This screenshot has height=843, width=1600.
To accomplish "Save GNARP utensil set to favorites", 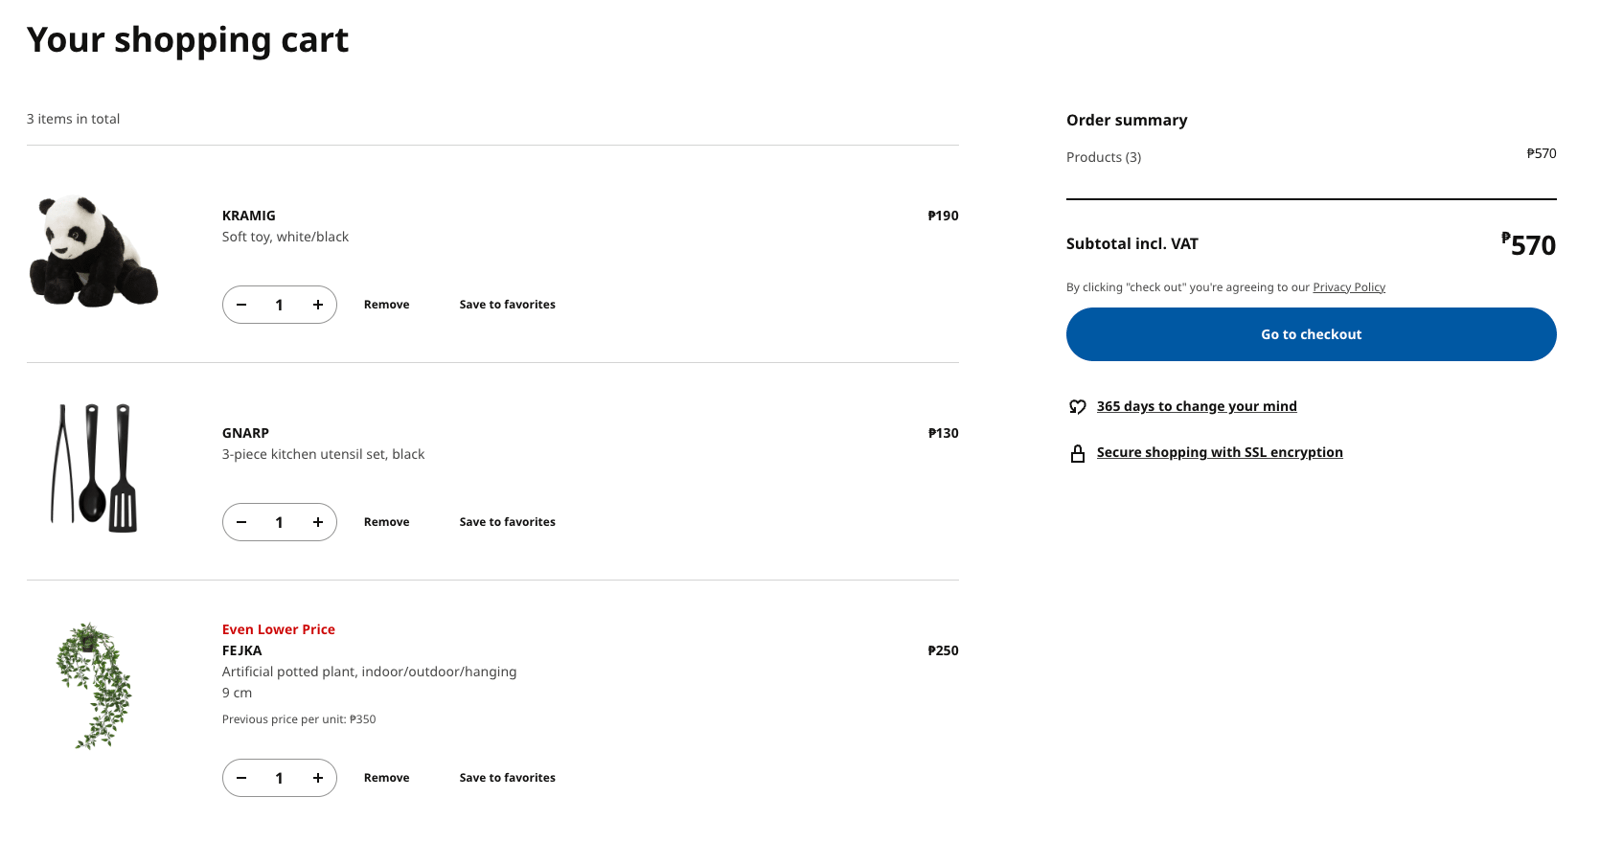I will (507, 521).
